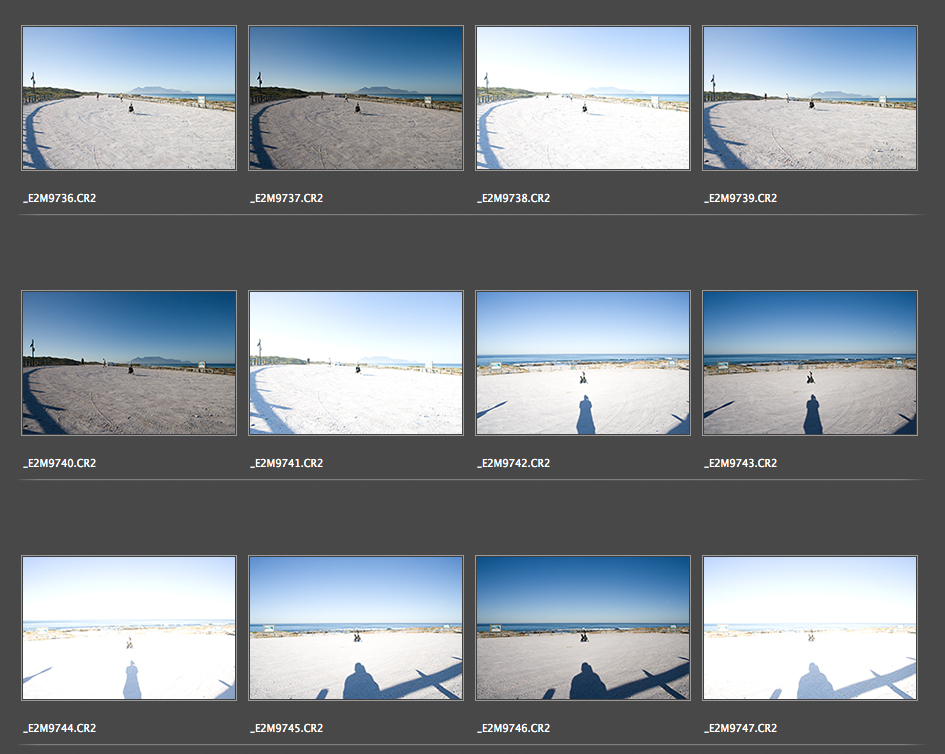This screenshot has height=754, width=945.
Task: Click the _E2M9739.CR2 file name label
Action: [740, 198]
